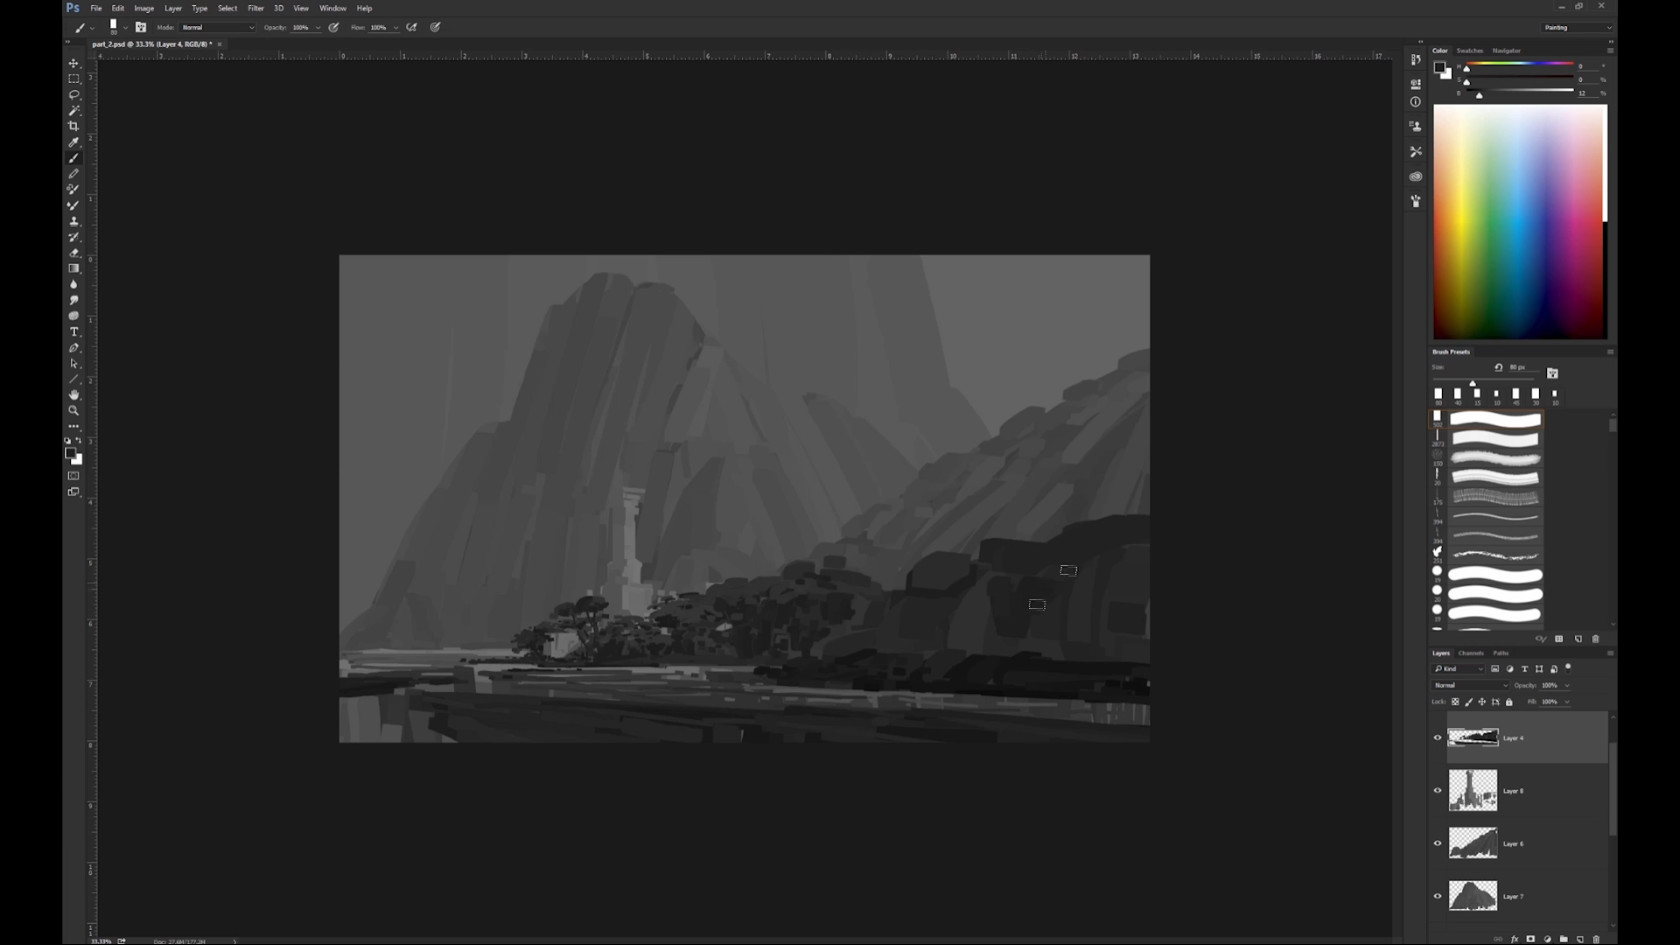Select the Lasso tool
This screenshot has height=945, width=1680.
(x=74, y=95)
